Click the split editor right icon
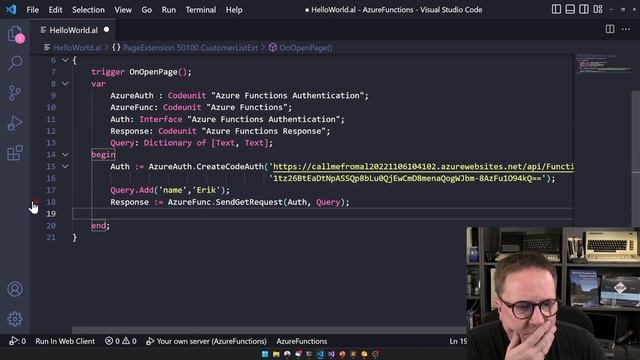 pos(610,29)
